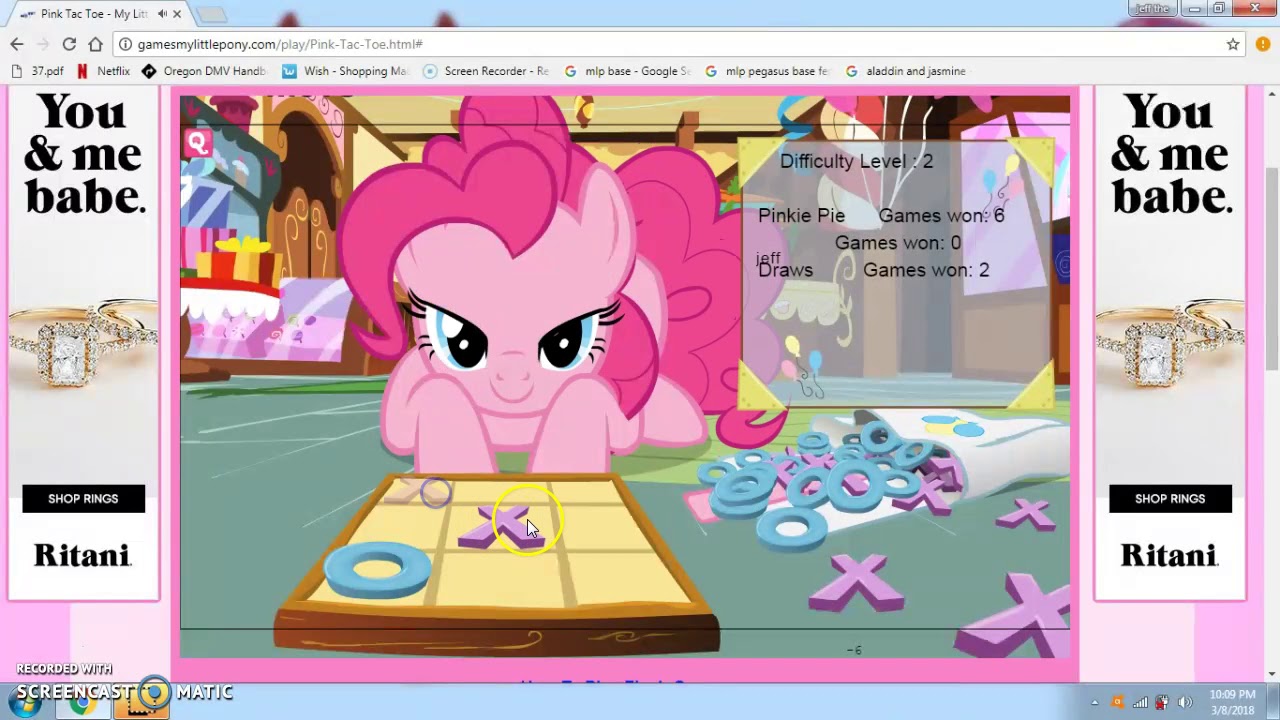Open the jeff user profile button

pyautogui.click(x=1152, y=9)
